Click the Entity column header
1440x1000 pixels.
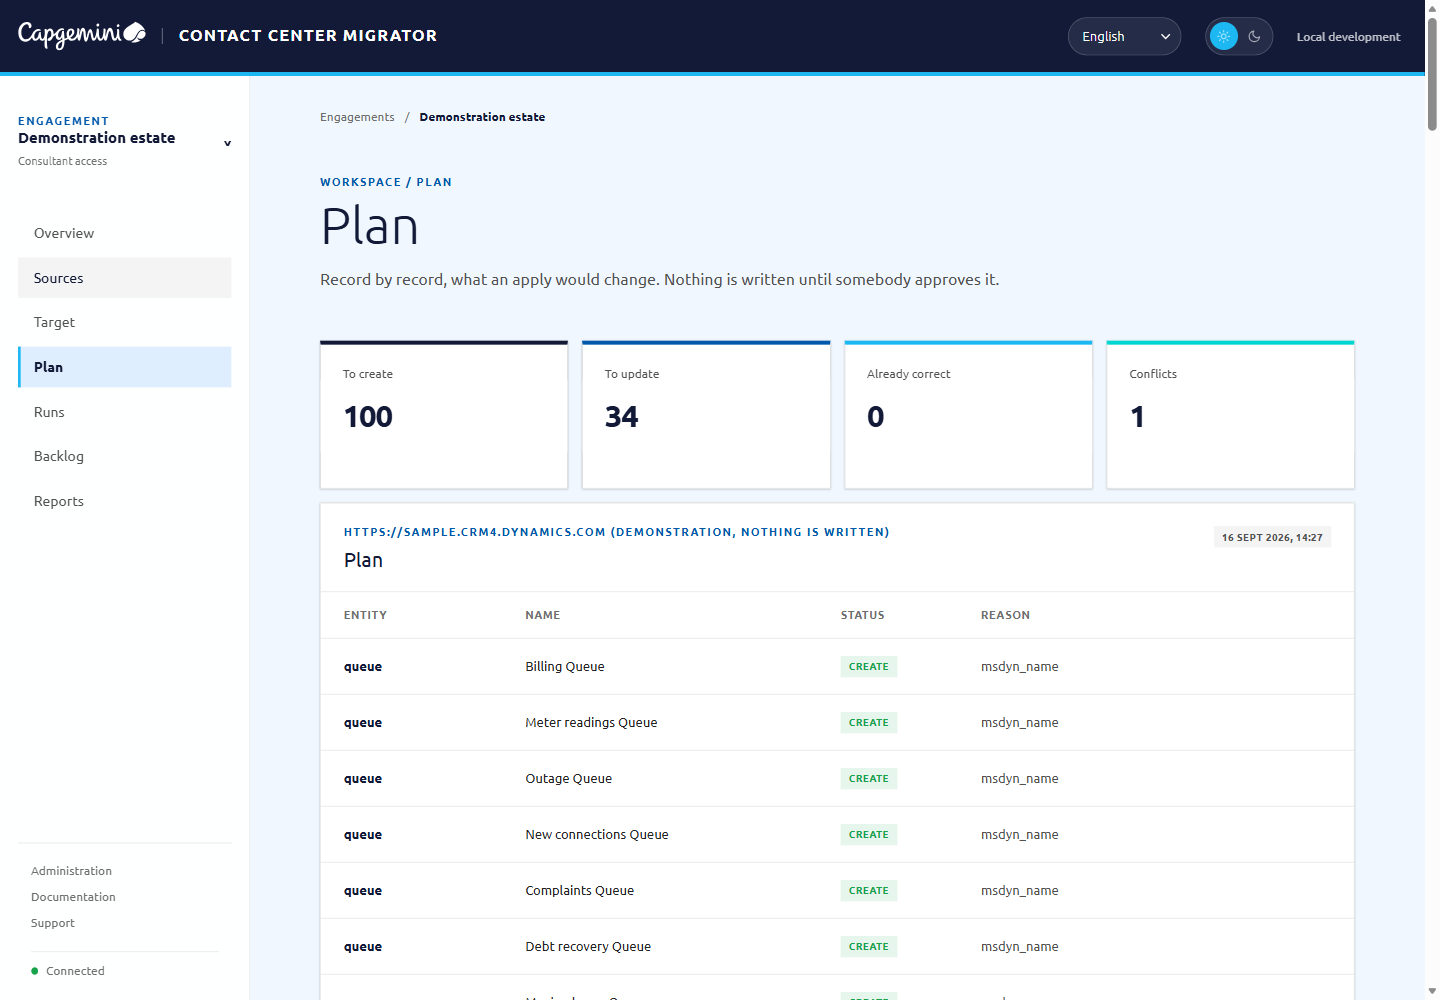click(x=365, y=615)
